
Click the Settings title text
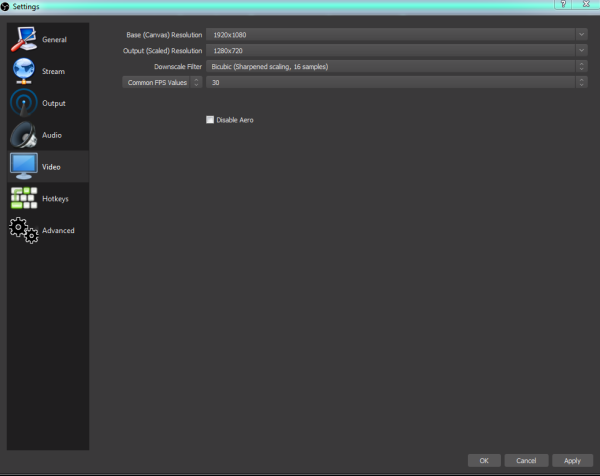[x=26, y=7]
